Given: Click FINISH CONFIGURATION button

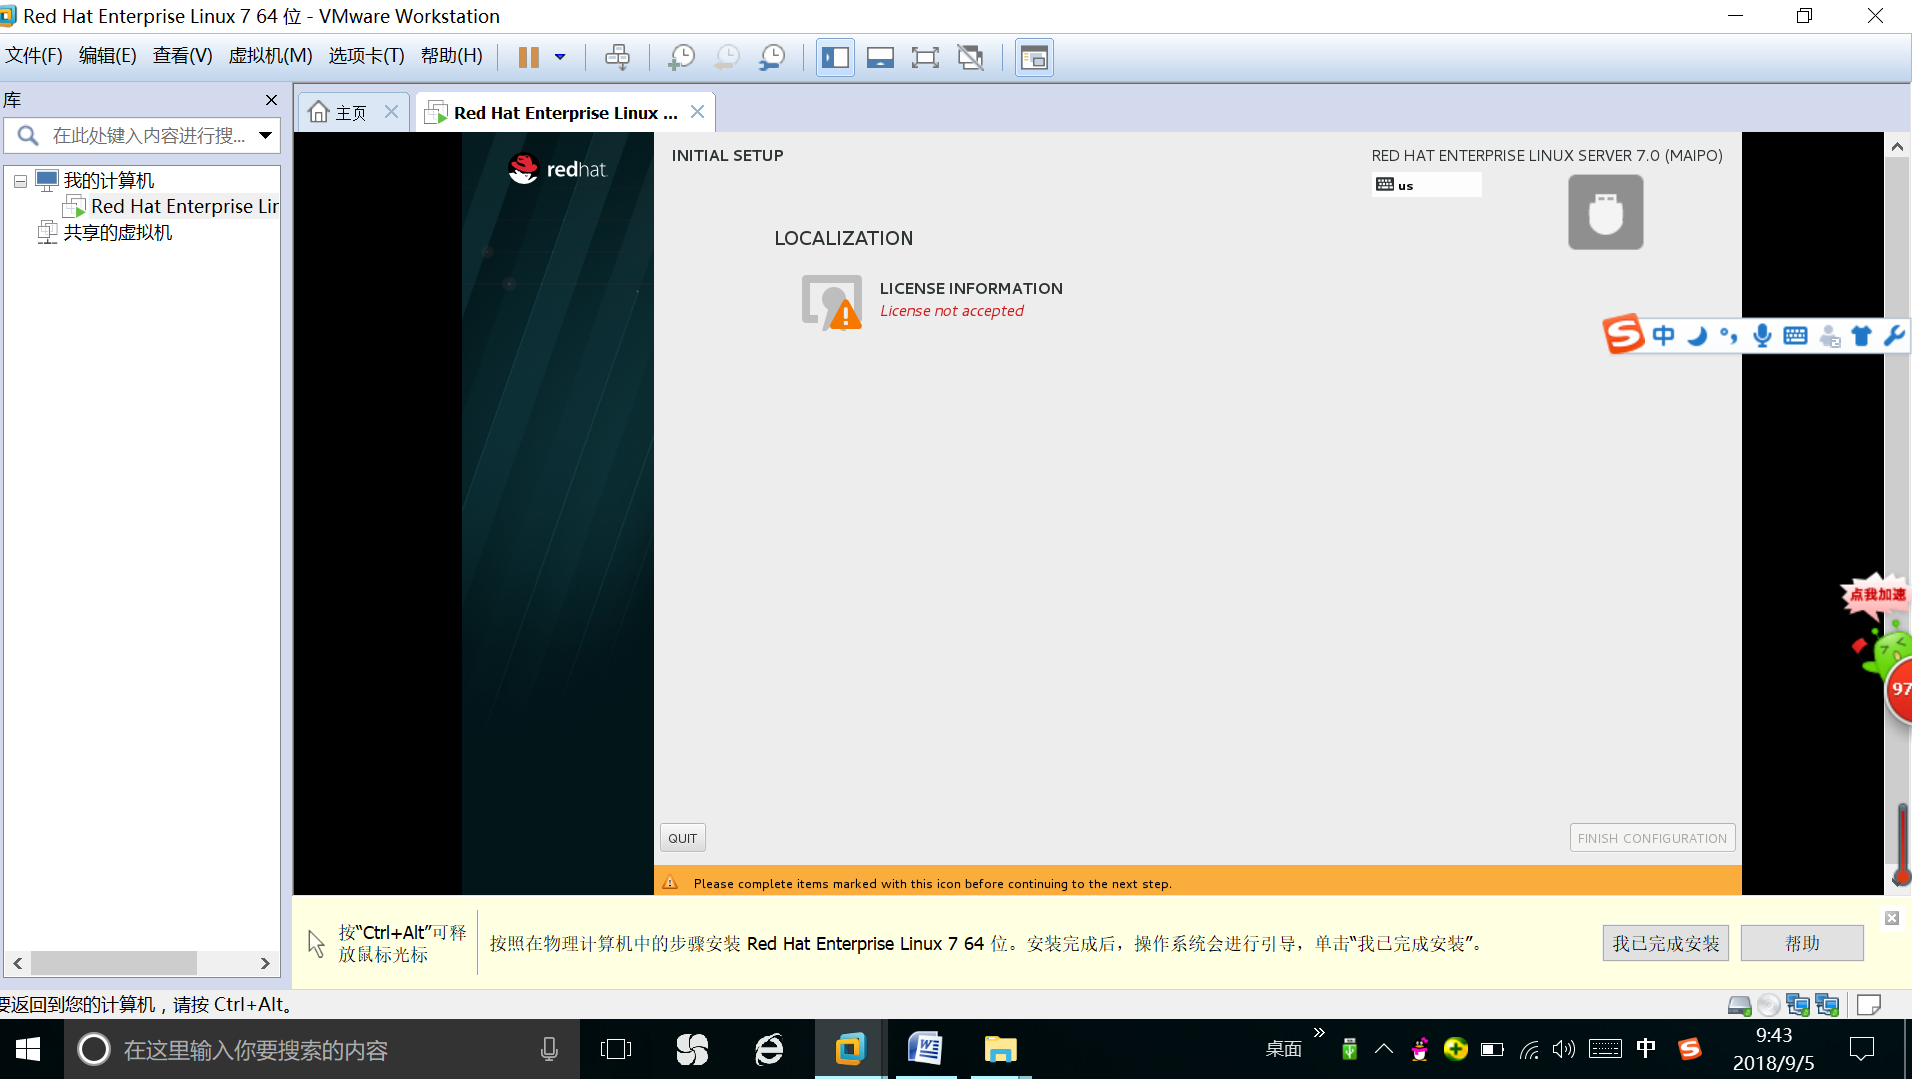Looking at the screenshot, I should click(x=1652, y=838).
